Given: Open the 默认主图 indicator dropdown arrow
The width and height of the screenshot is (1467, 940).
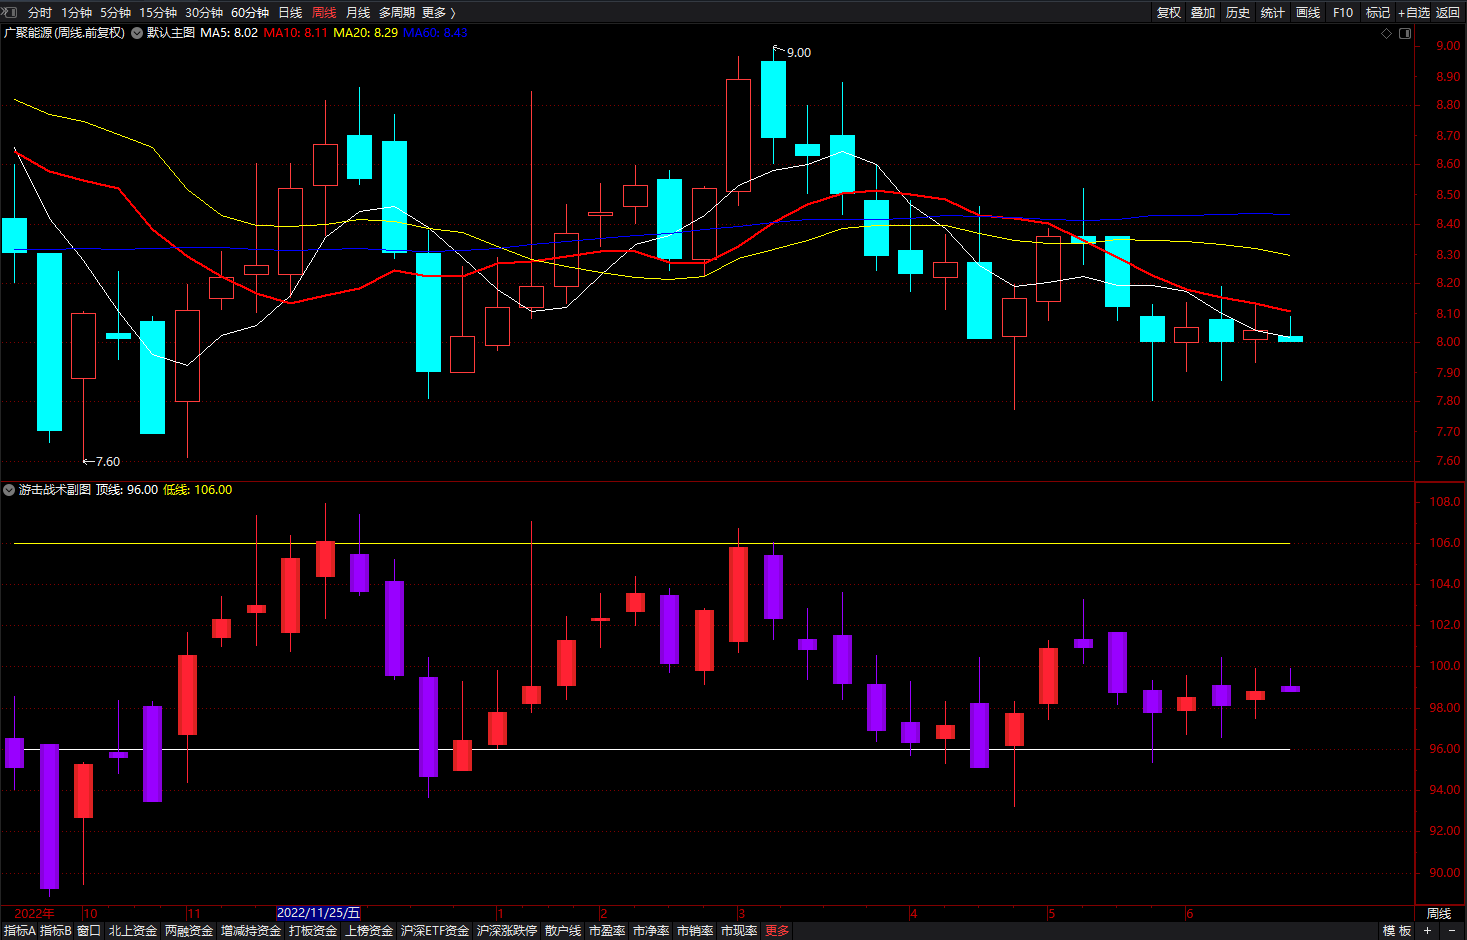Looking at the screenshot, I should tap(137, 33).
